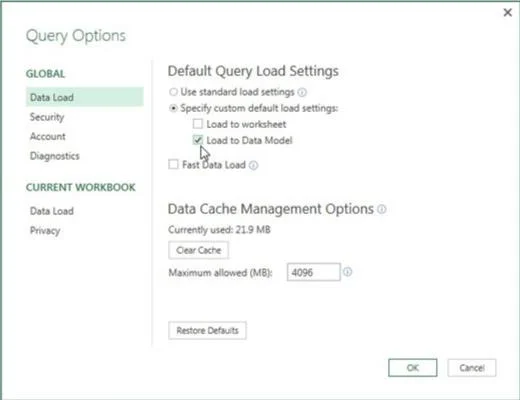Open Current Workbook Data Load section
Viewport: 520px width, 400px height.
[x=52, y=211]
